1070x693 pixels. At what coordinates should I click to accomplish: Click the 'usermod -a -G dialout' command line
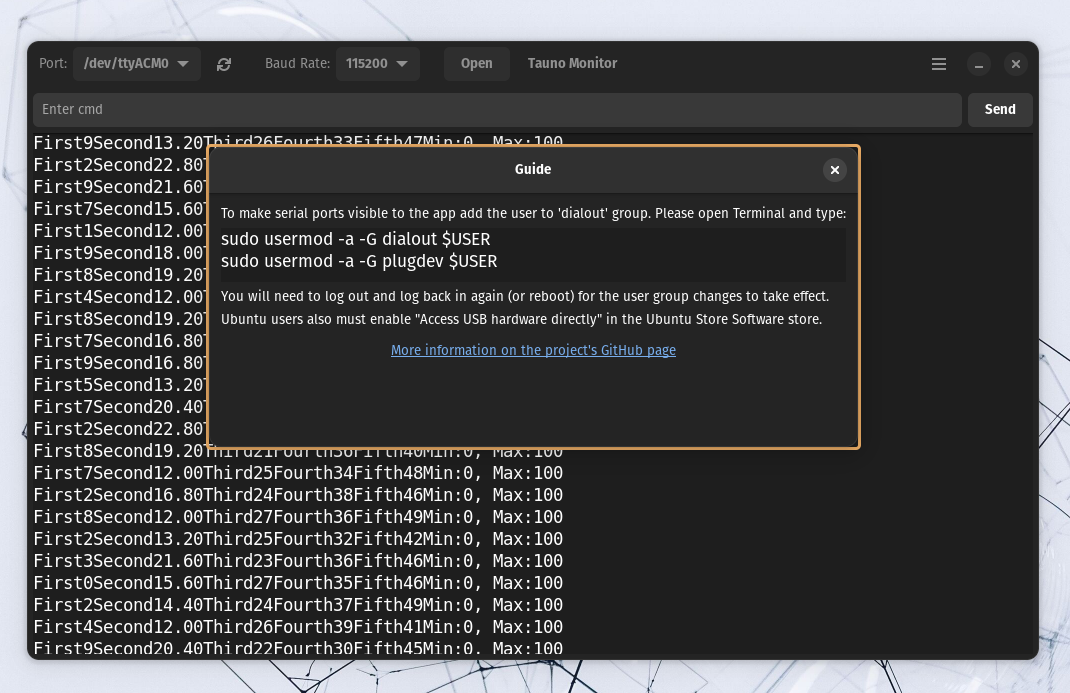(355, 239)
